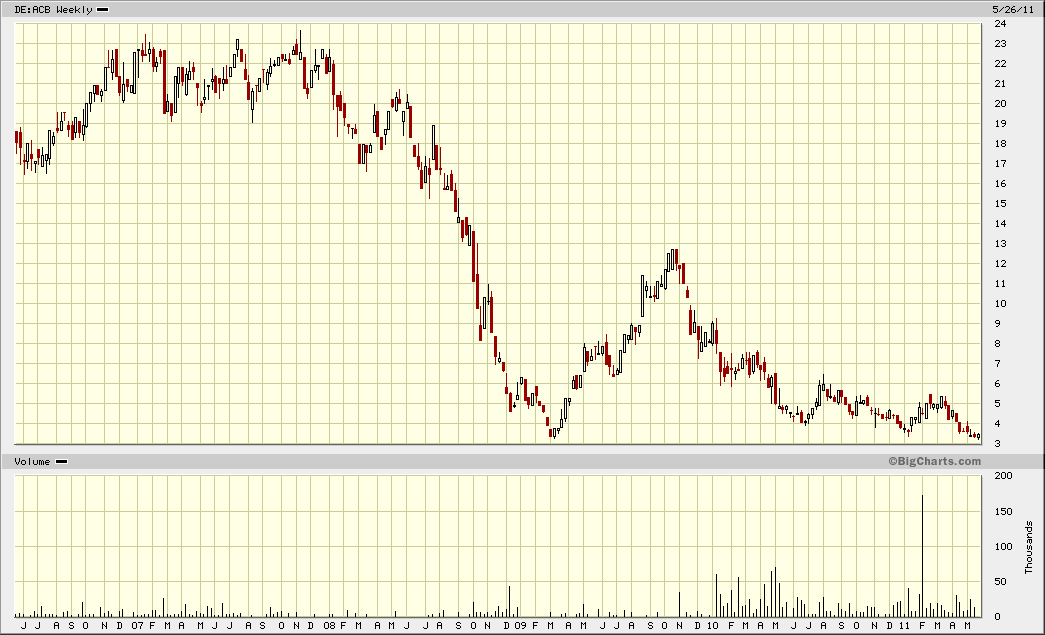Click price axis label '12'
This screenshot has height=635, width=1045.
coord(1000,263)
